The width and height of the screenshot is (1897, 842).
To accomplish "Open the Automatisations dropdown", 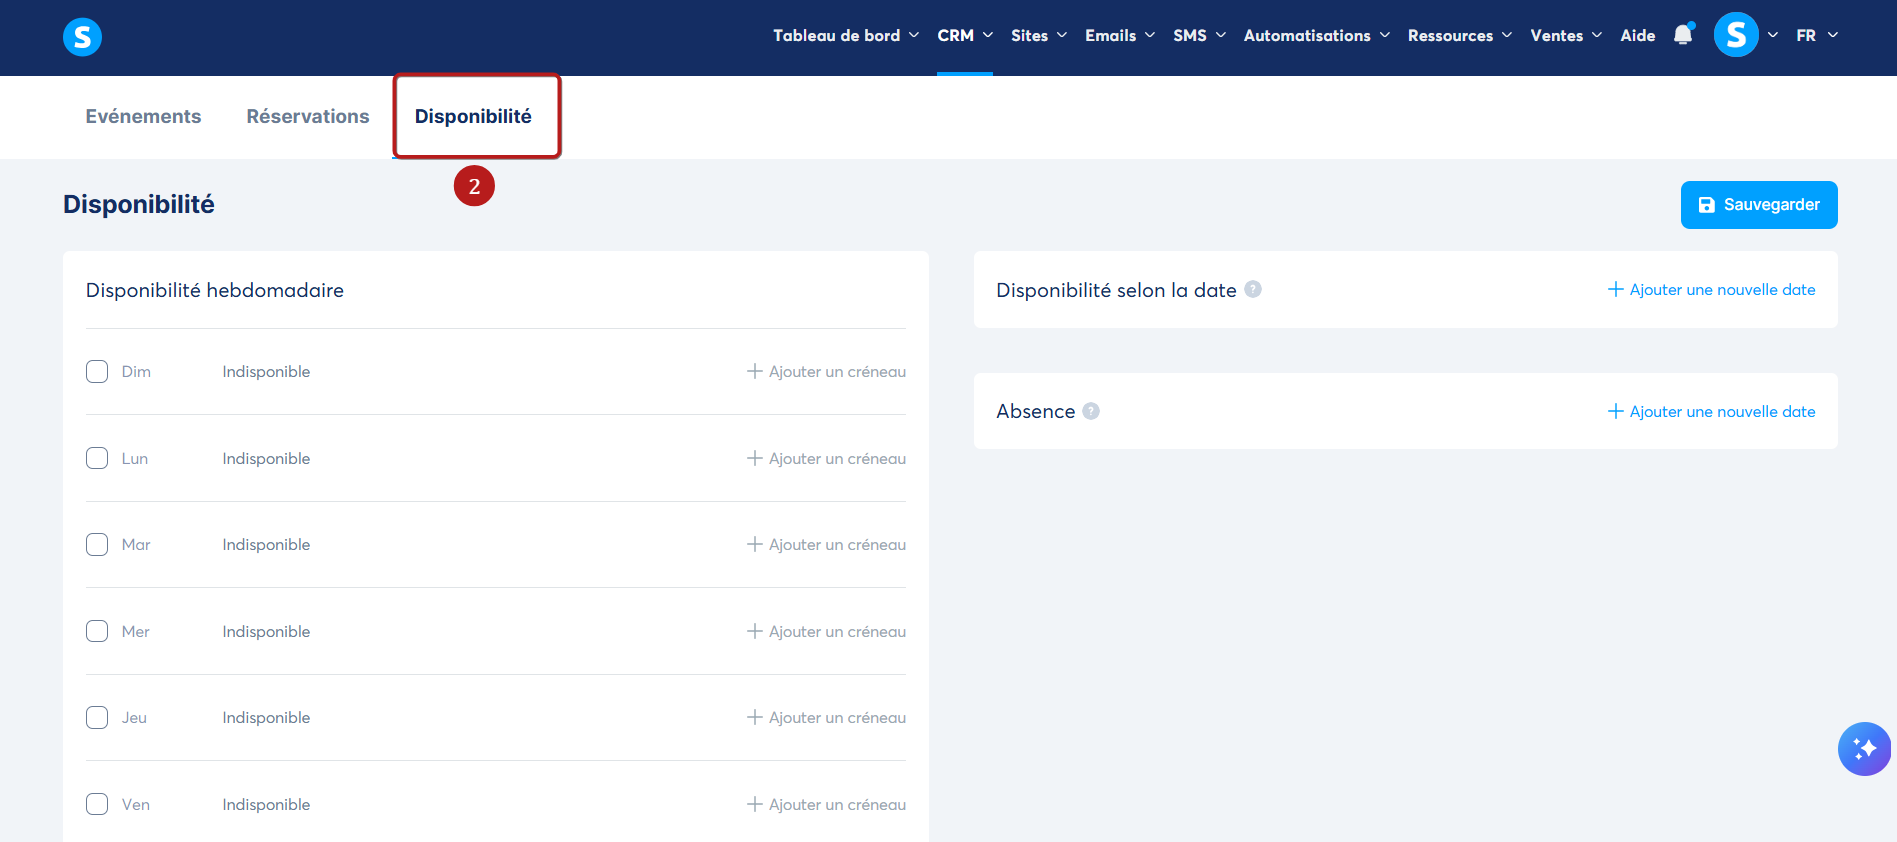I will point(1317,35).
